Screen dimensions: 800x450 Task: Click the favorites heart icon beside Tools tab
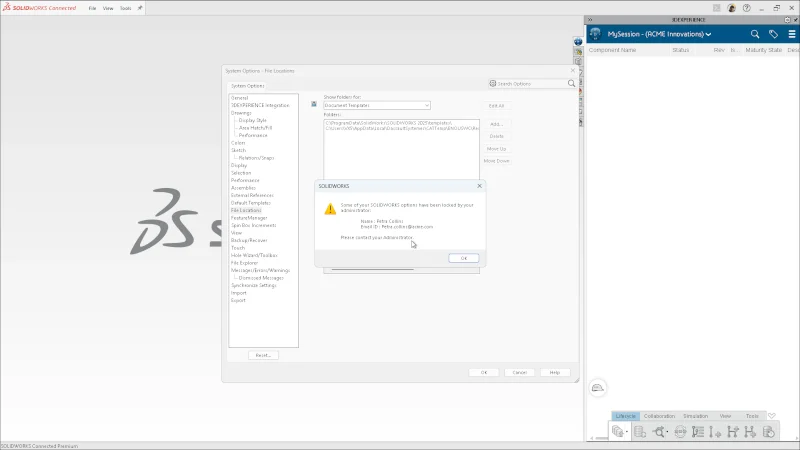point(772,416)
